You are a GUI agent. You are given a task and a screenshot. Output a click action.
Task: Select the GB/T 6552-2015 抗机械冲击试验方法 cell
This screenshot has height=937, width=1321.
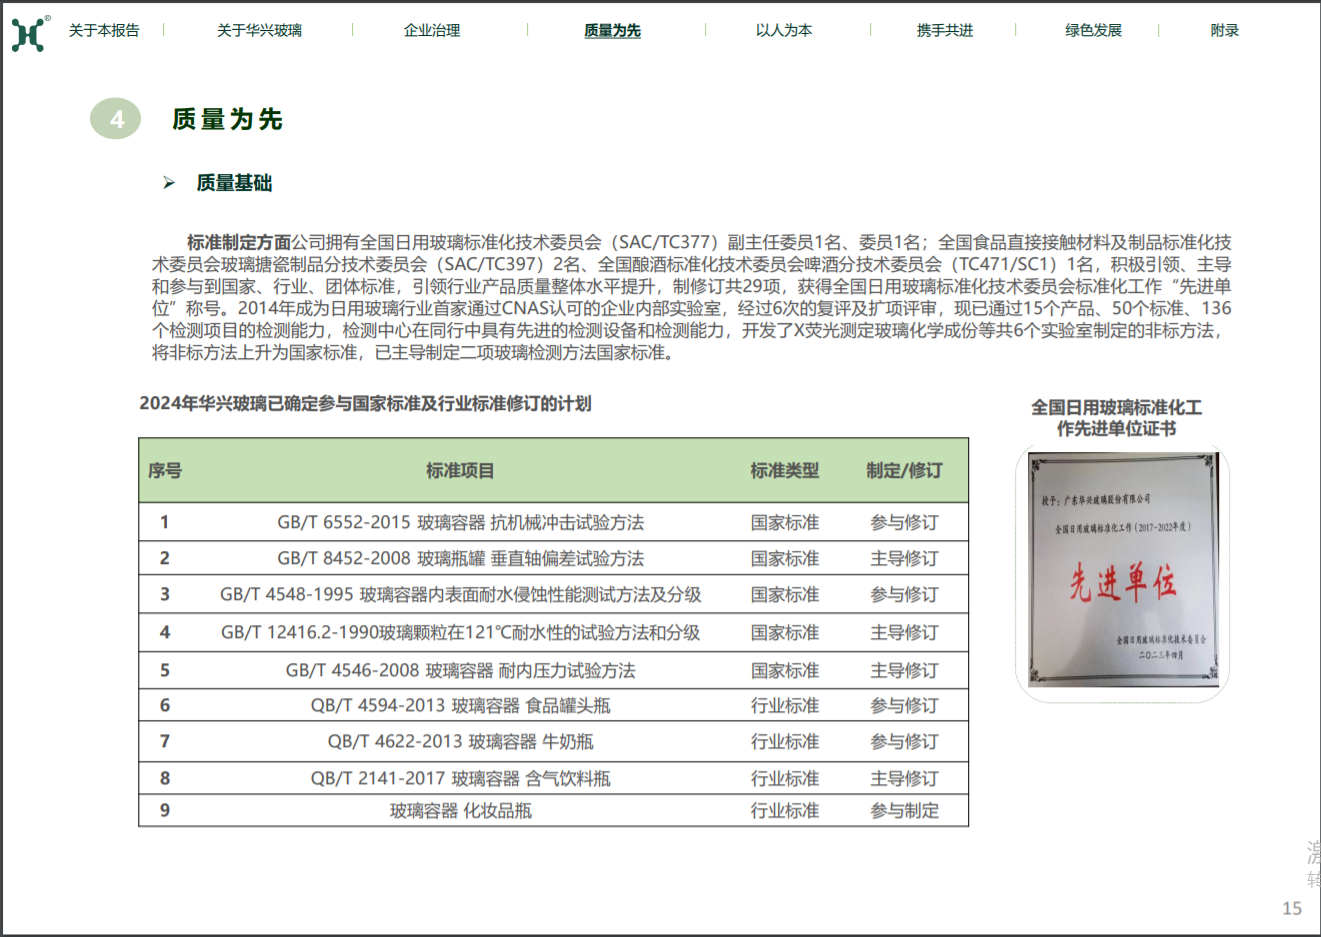coord(461,523)
